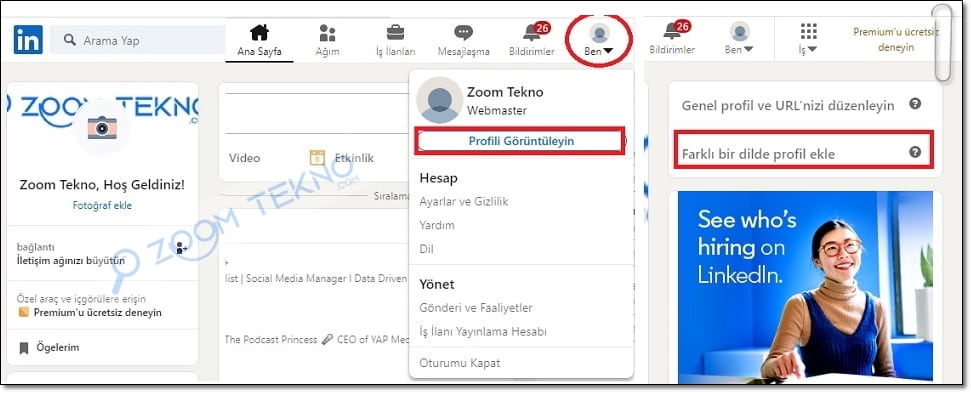971x393 pixels.
Task: Expand Ben dropdown in the right-side nav bar
Action: (x=739, y=39)
